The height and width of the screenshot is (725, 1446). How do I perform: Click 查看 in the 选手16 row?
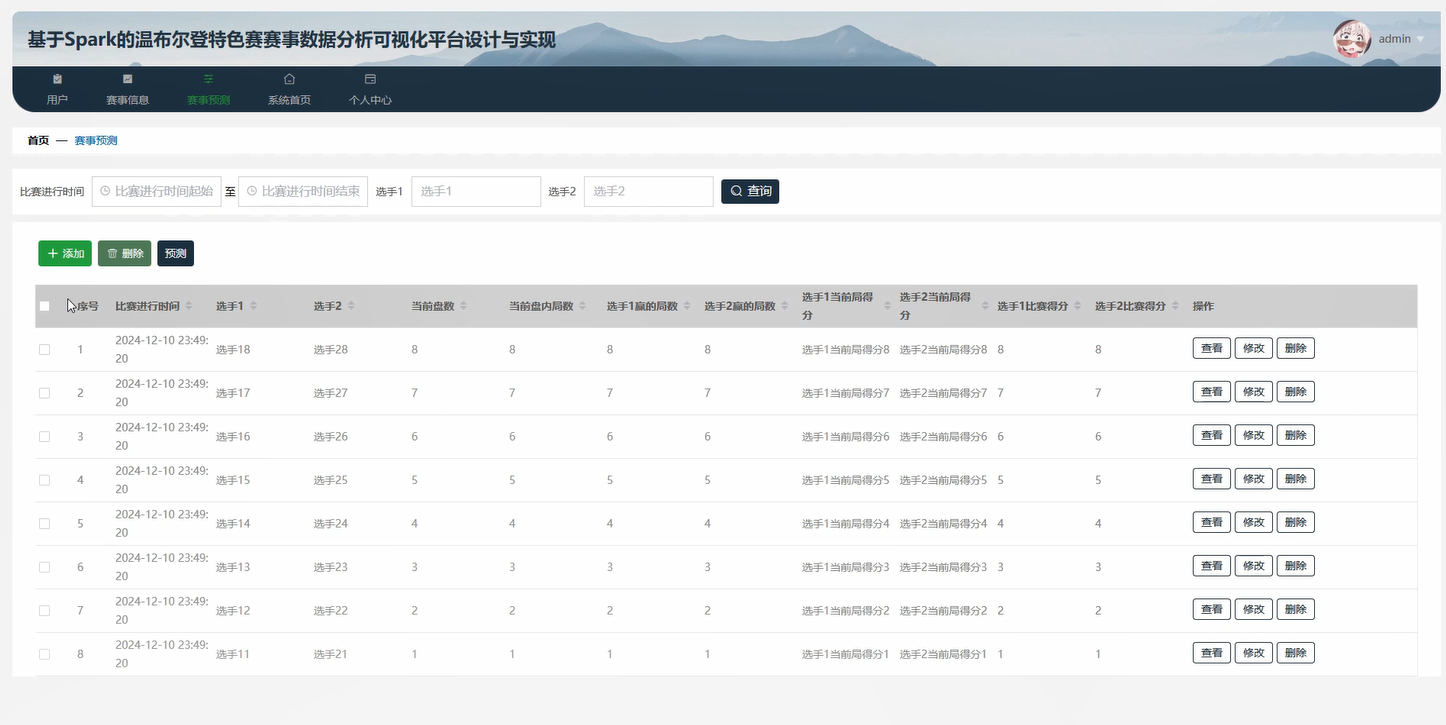[x=1212, y=435]
